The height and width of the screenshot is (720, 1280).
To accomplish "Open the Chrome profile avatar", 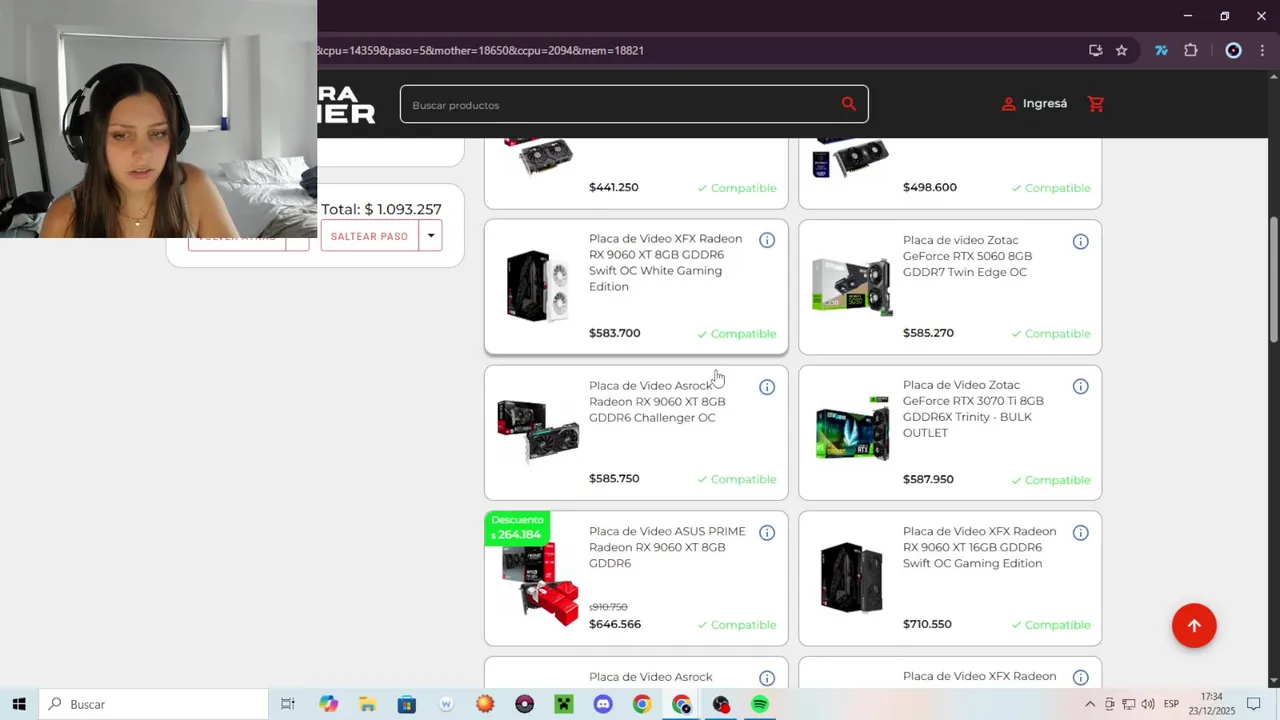I will pyautogui.click(x=1233, y=50).
